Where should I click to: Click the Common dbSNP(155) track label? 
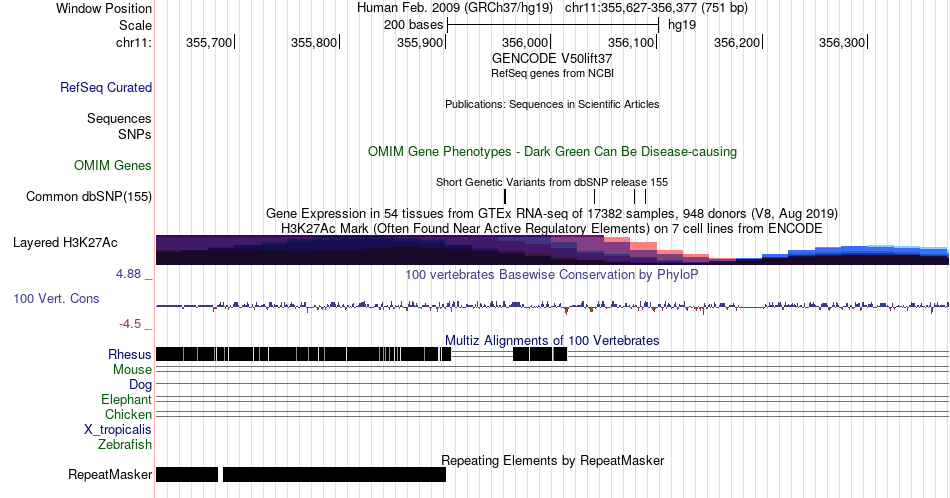click(89, 196)
